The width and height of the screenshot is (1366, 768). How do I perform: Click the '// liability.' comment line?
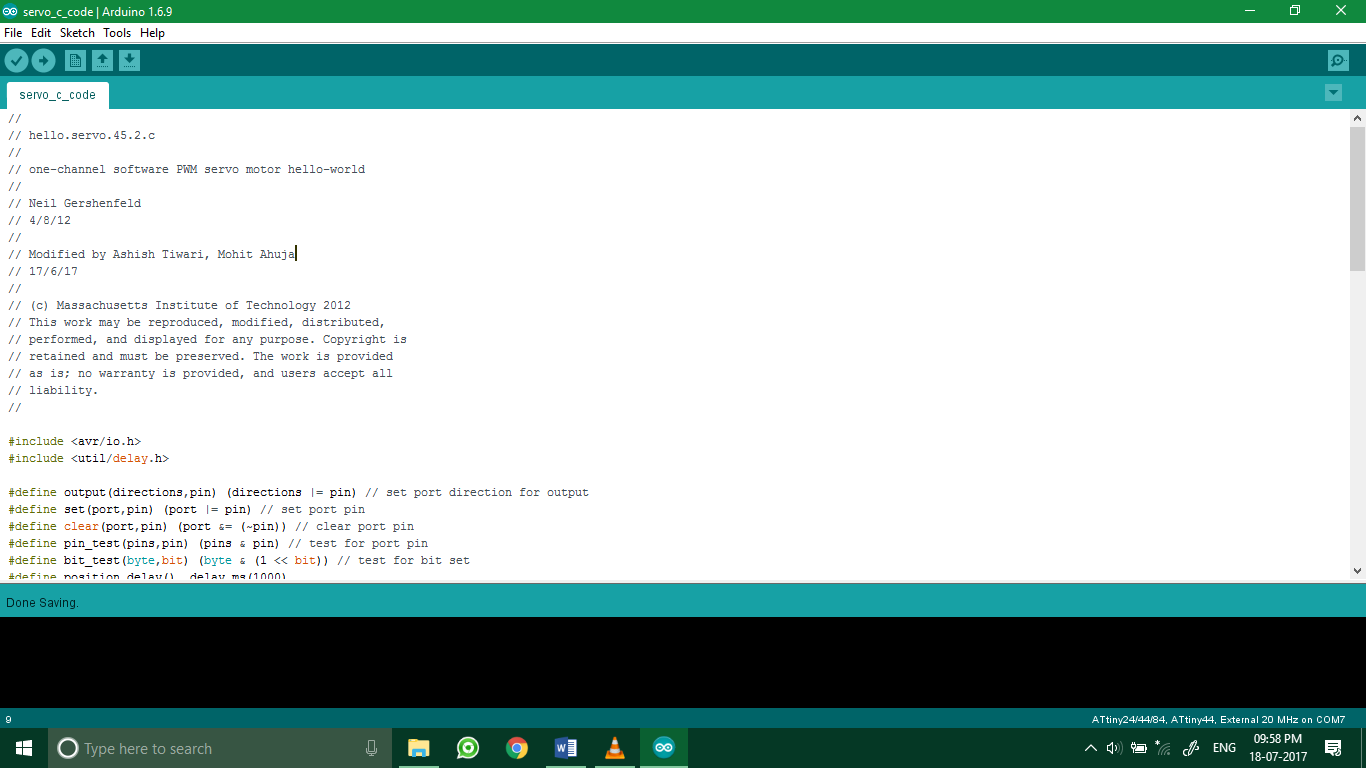tap(54, 390)
